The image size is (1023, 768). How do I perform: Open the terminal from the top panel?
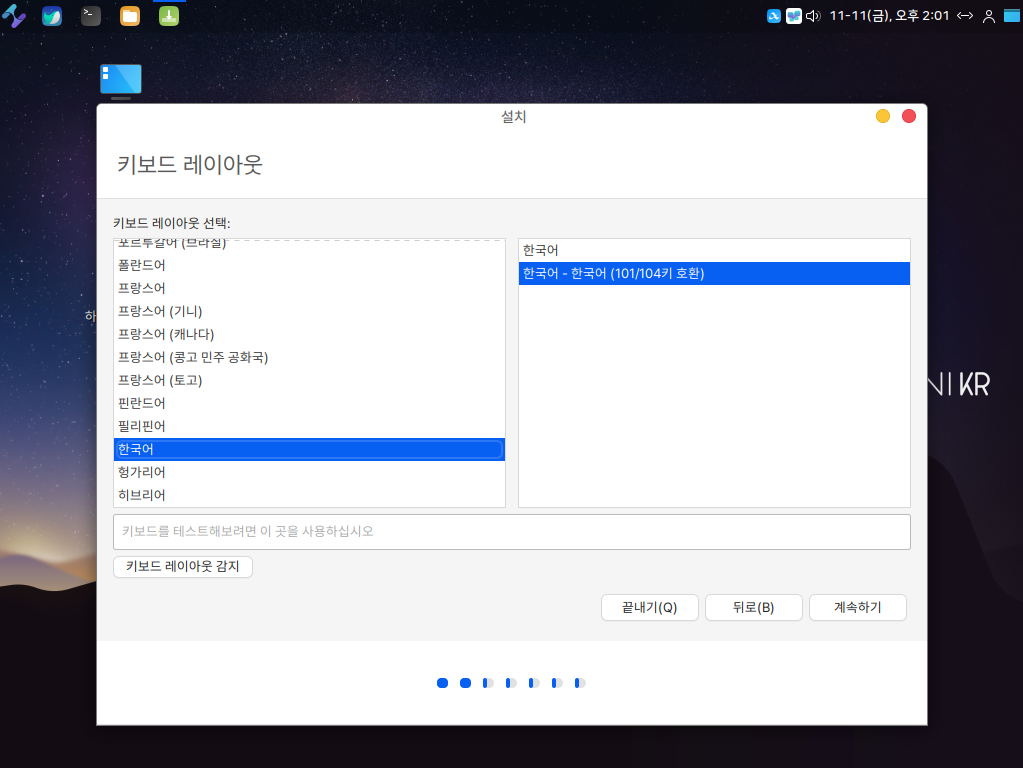point(91,16)
